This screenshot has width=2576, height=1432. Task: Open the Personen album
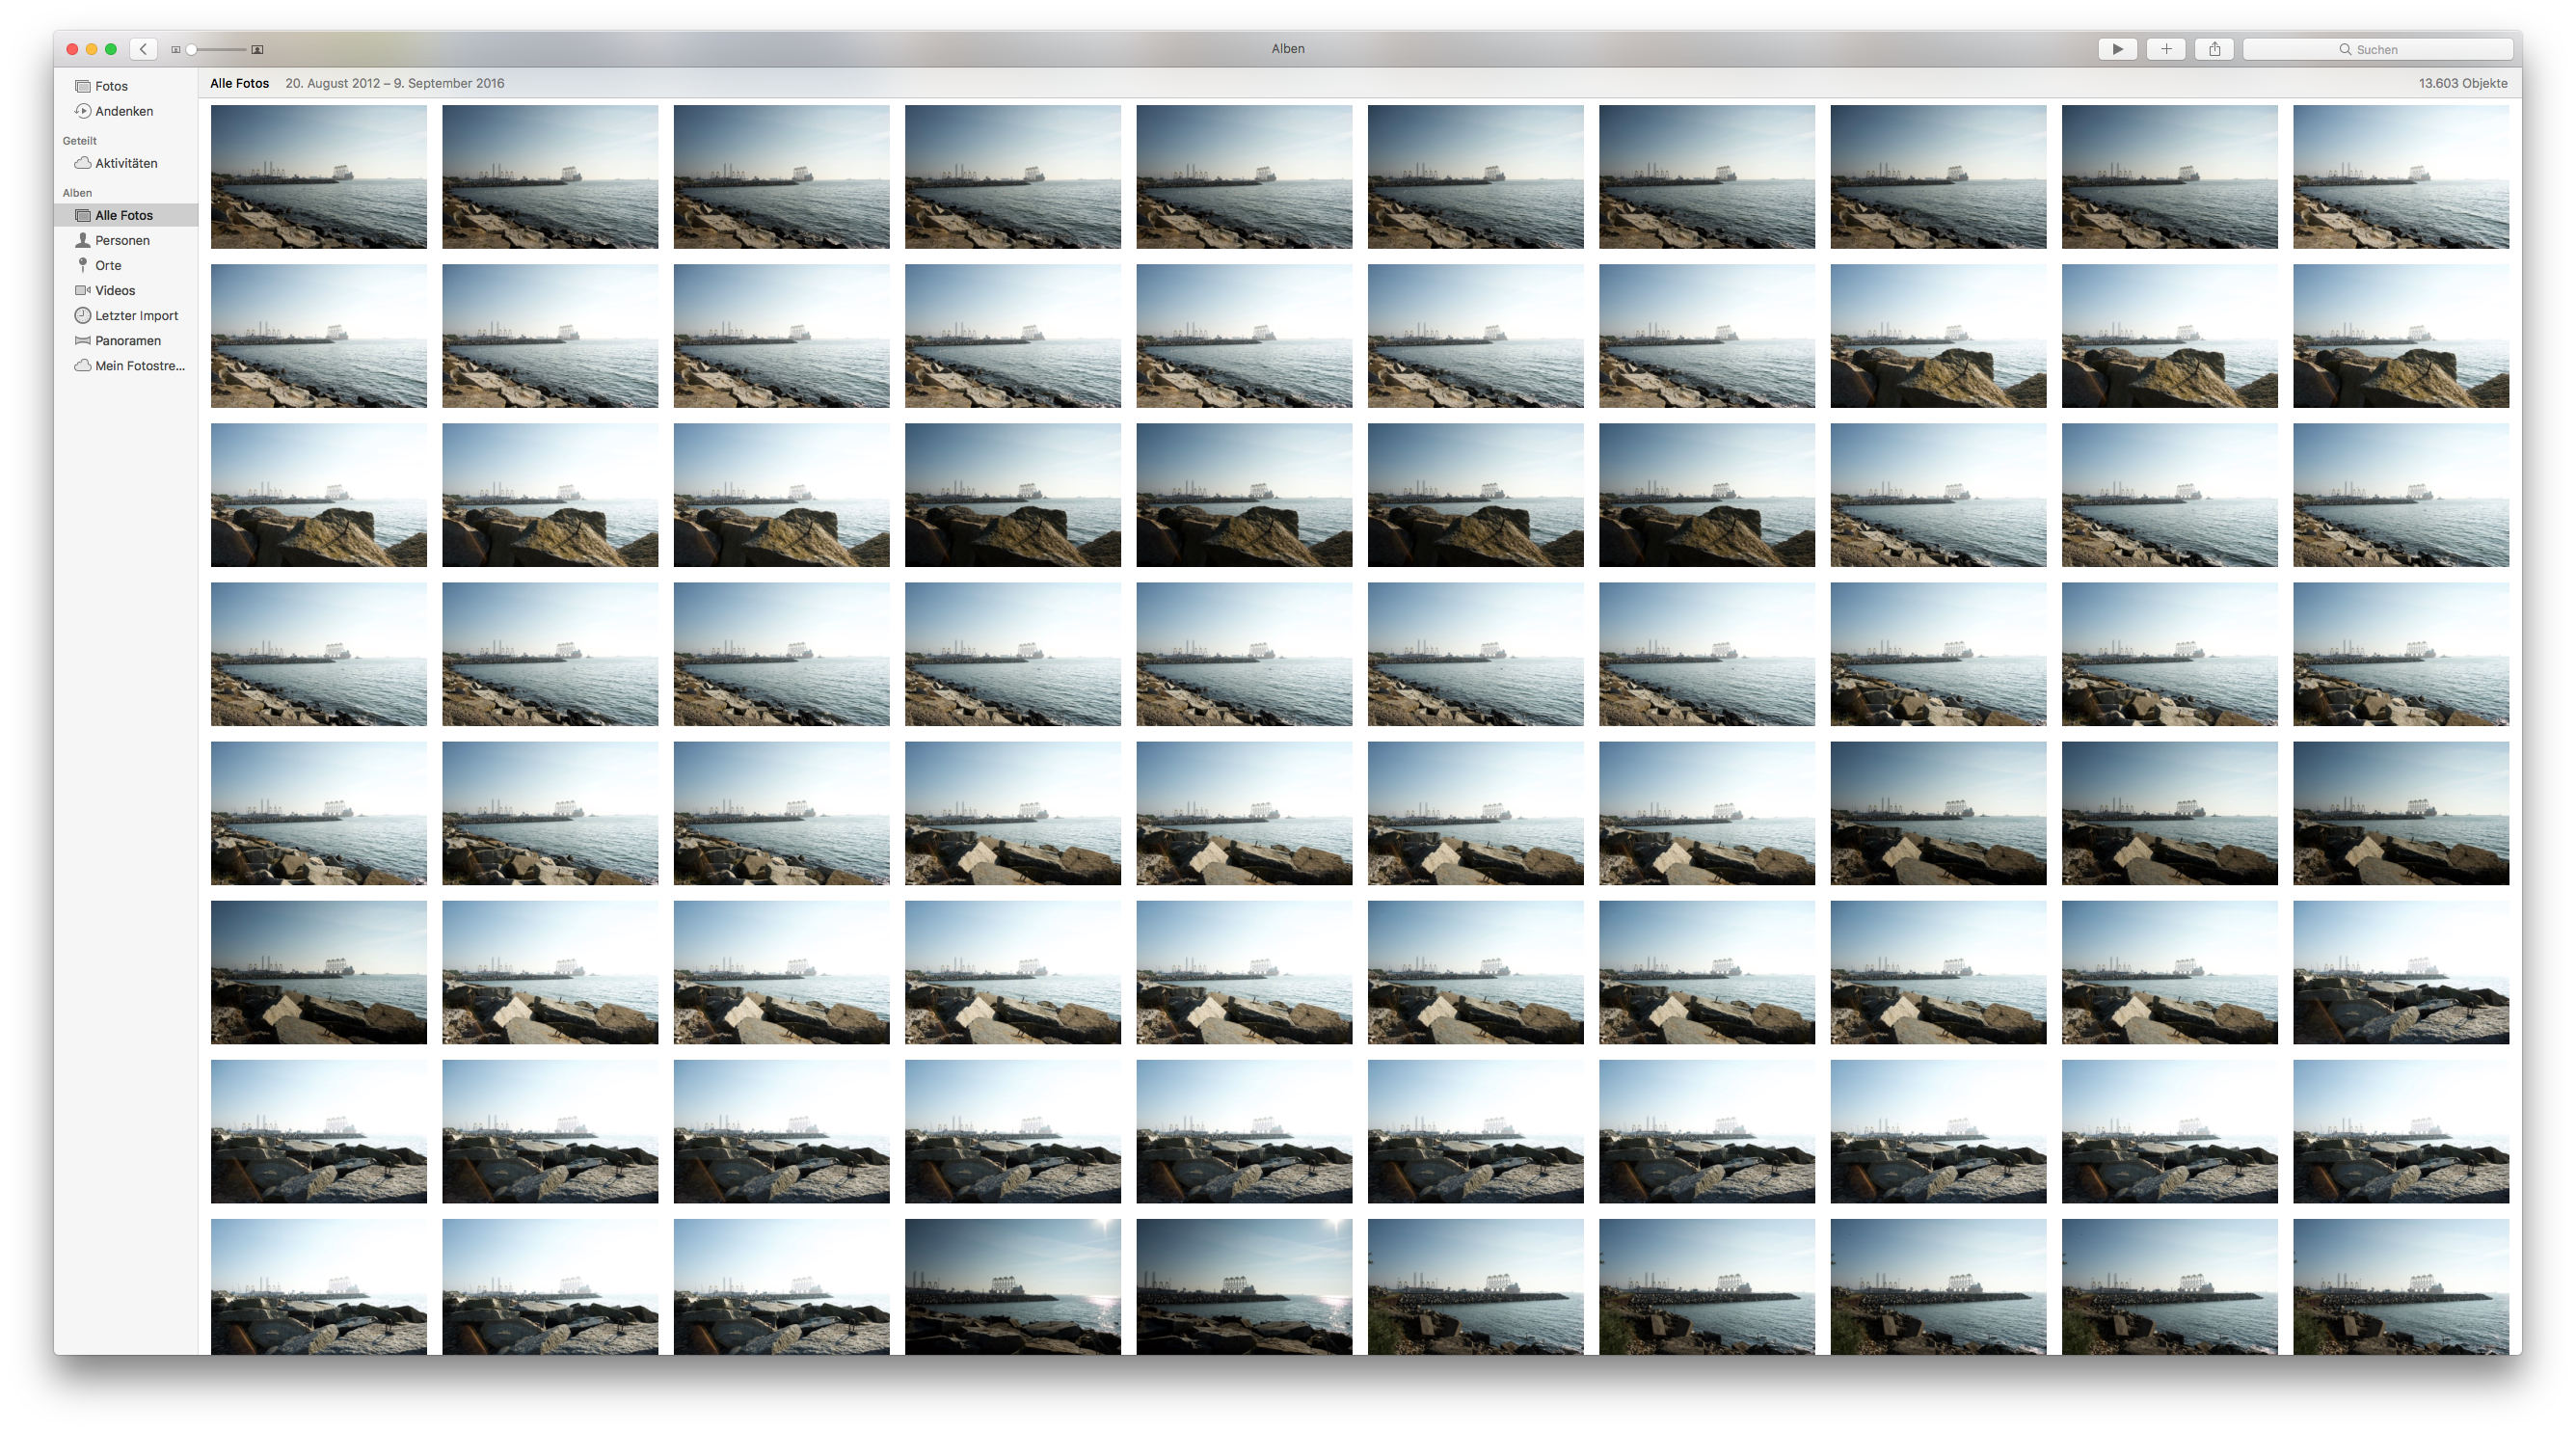pyautogui.click(x=126, y=240)
